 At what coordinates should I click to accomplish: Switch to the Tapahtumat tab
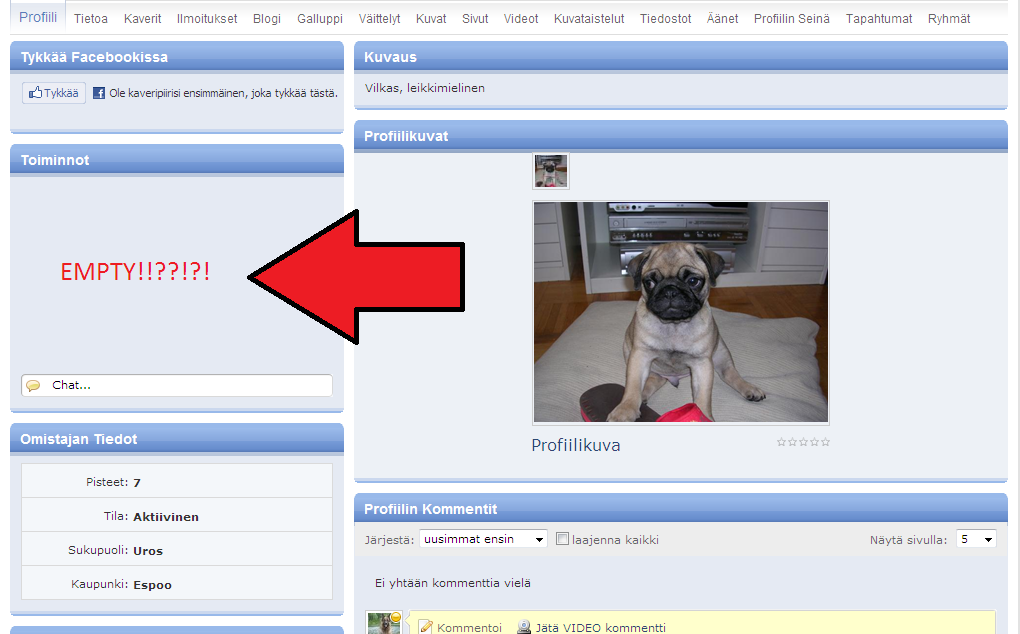[878, 19]
